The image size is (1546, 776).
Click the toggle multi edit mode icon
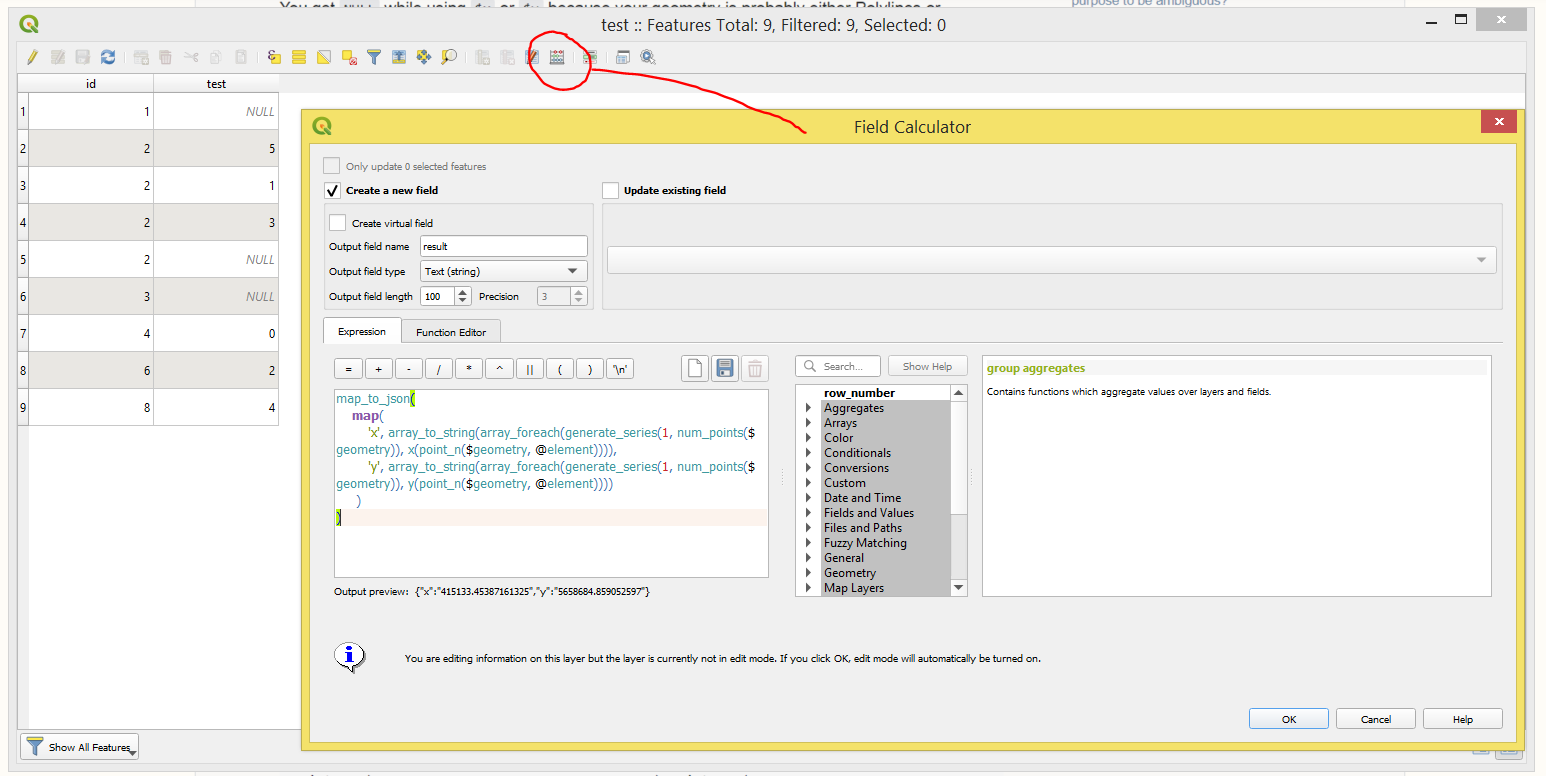point(58,58)
